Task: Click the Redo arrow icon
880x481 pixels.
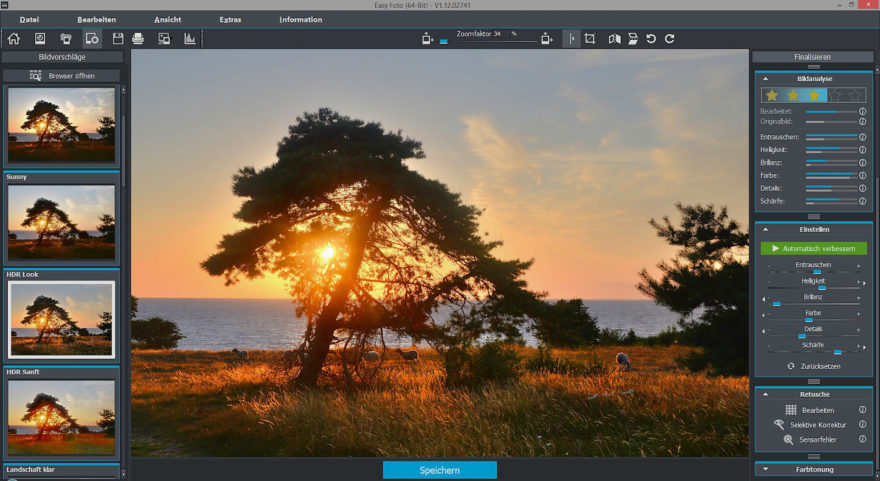Action: 670,39
